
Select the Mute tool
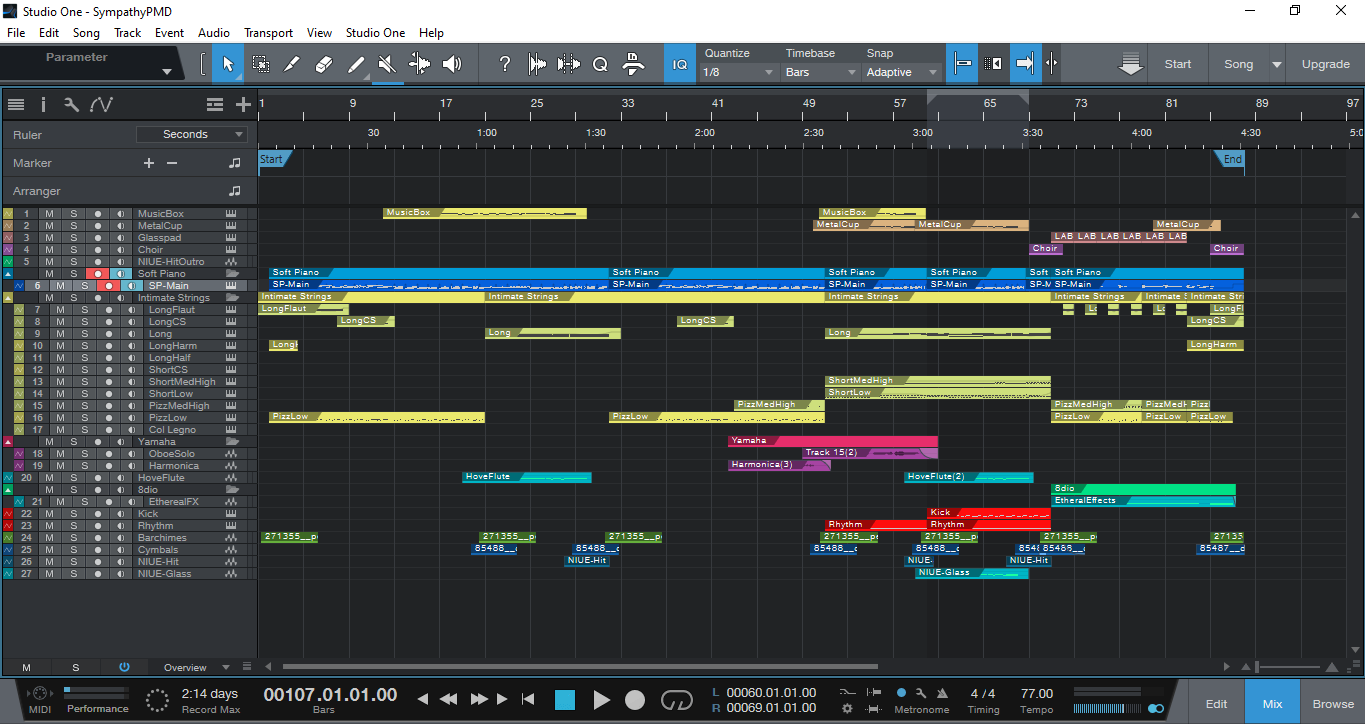(388, 64)
